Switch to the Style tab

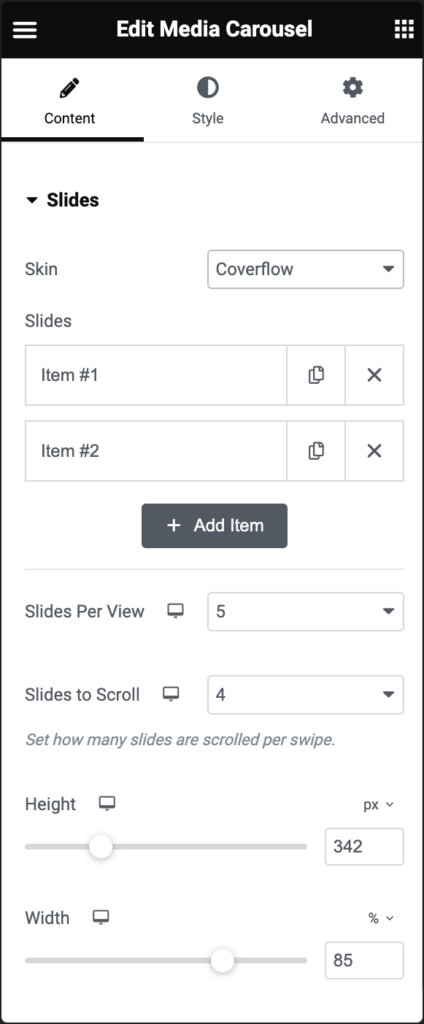[x=208, y=101]
